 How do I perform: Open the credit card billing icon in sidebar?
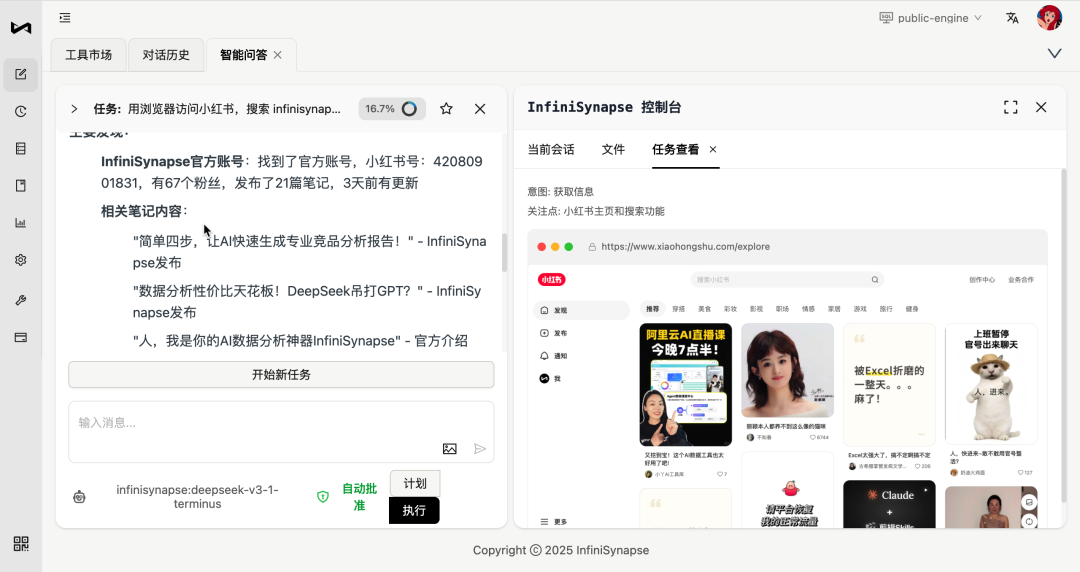(21, 338)
